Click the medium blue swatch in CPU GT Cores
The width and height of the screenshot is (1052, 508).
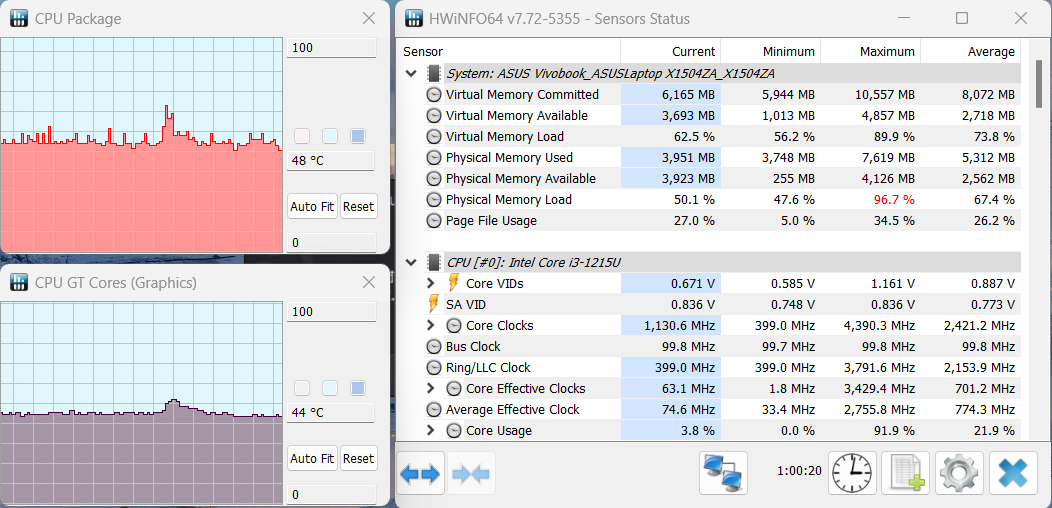tap(358, 388)
